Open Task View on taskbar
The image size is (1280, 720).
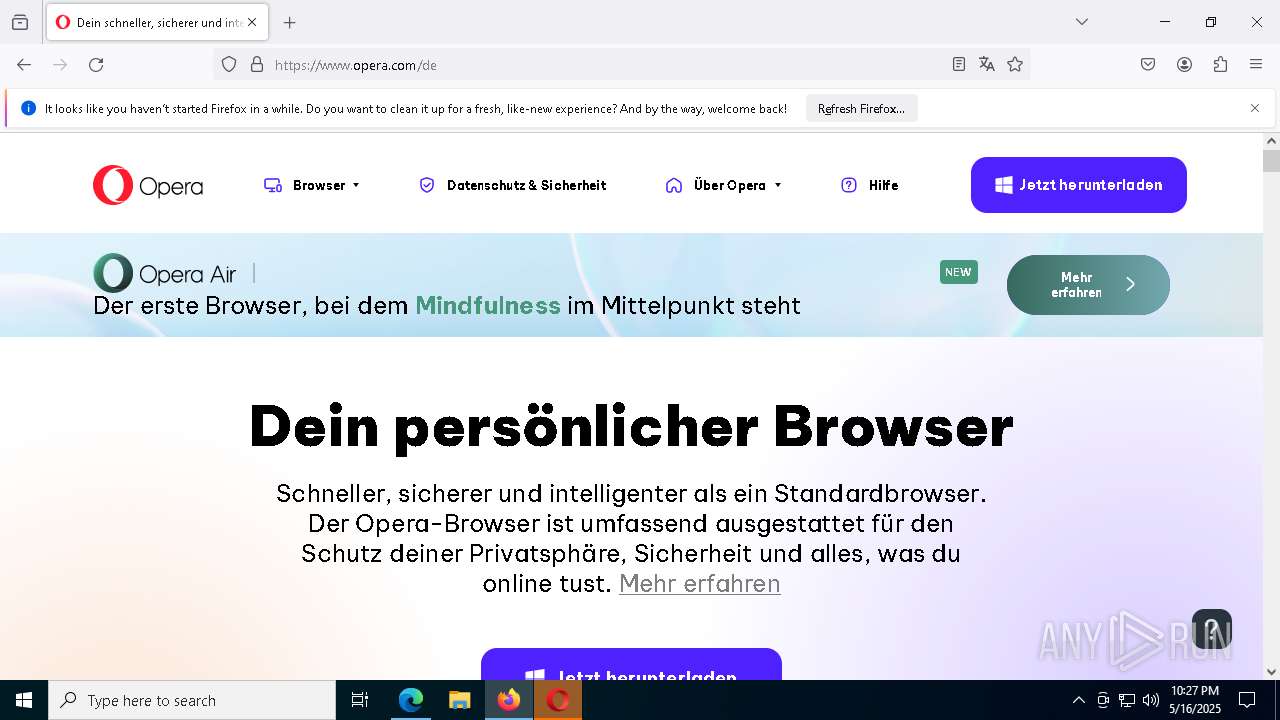point(360,700)
